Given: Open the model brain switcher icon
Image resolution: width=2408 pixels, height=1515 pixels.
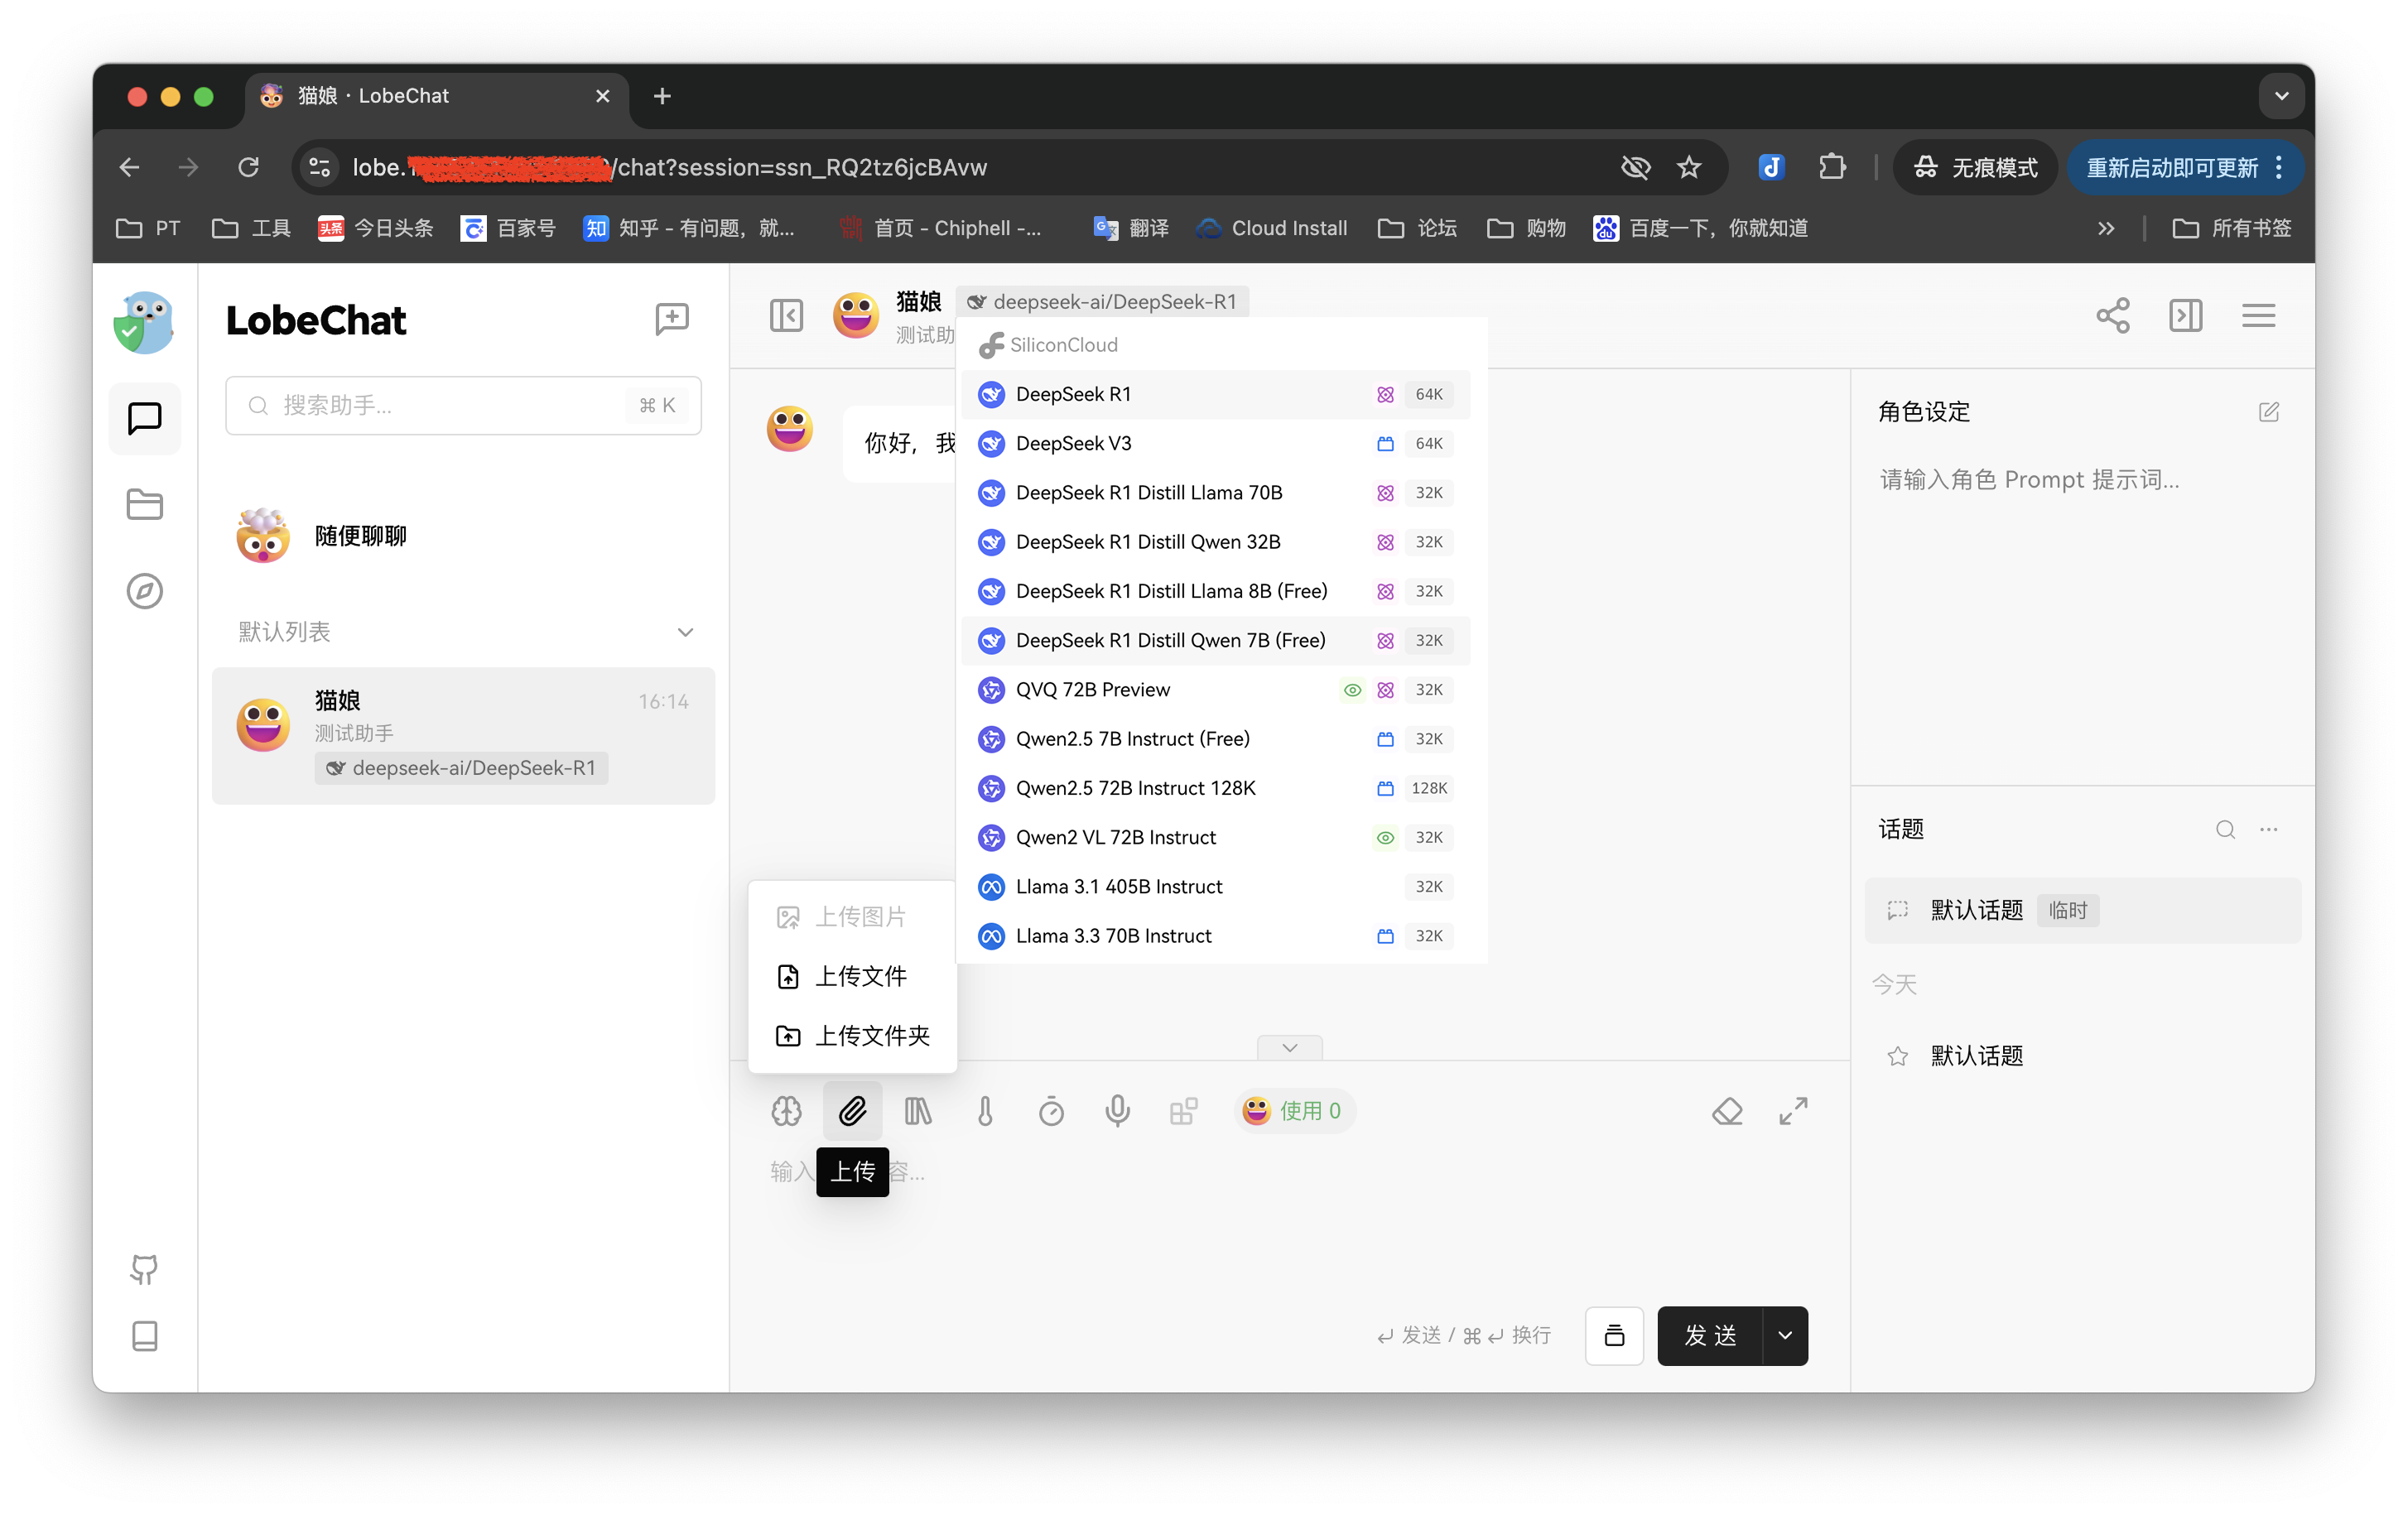Looking at the screenshot, I should pos(787,1111).
